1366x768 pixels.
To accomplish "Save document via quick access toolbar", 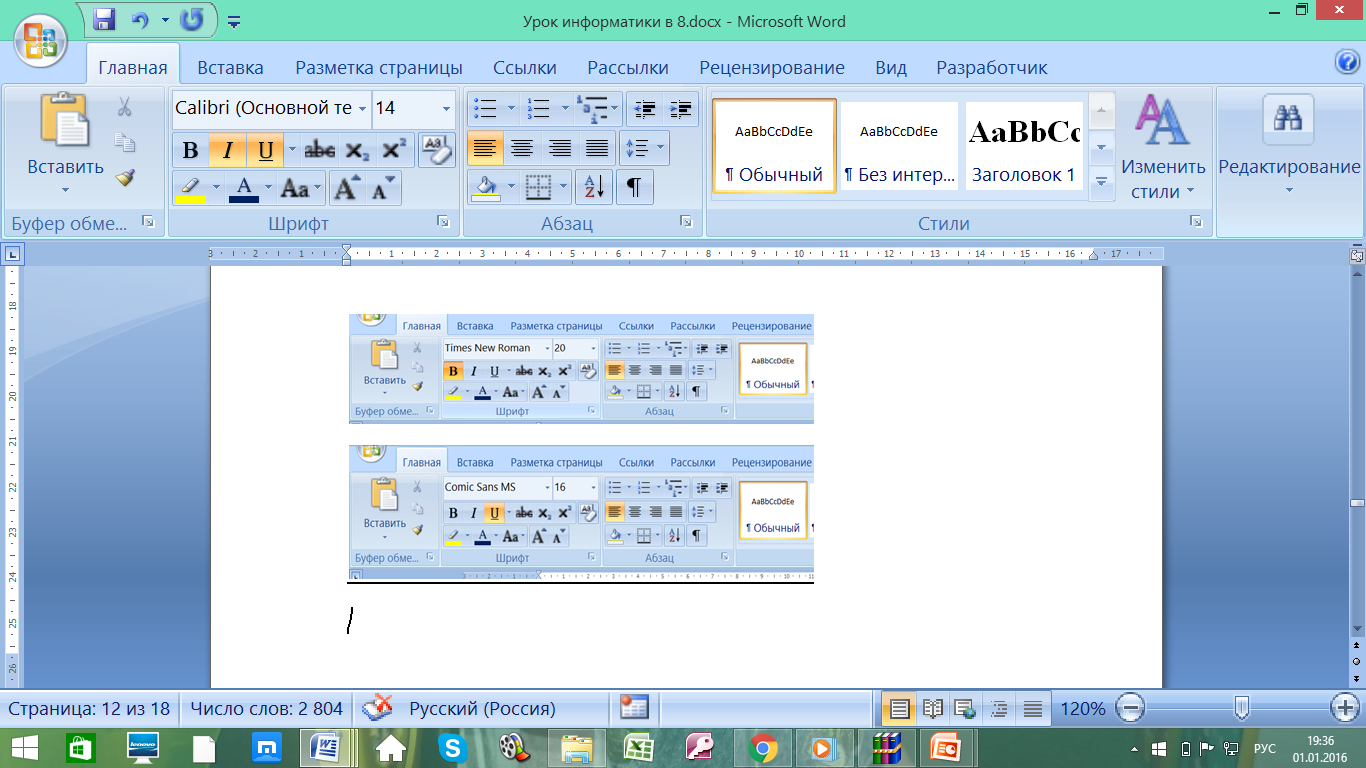I will coord(104,19).
